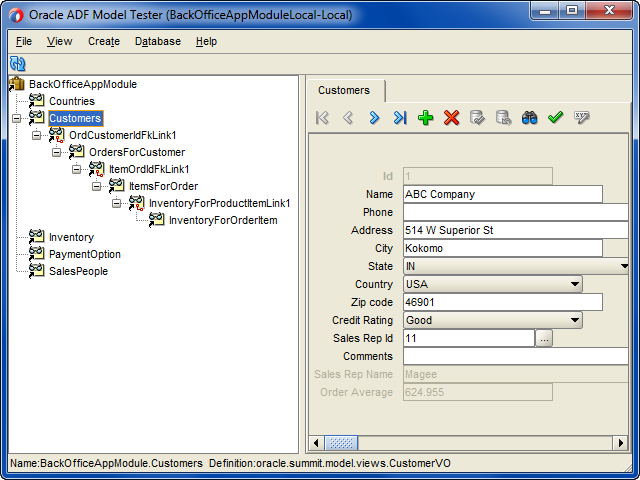
Task: Maximize the Model Tester window
Action: click(x=572, y=11)
